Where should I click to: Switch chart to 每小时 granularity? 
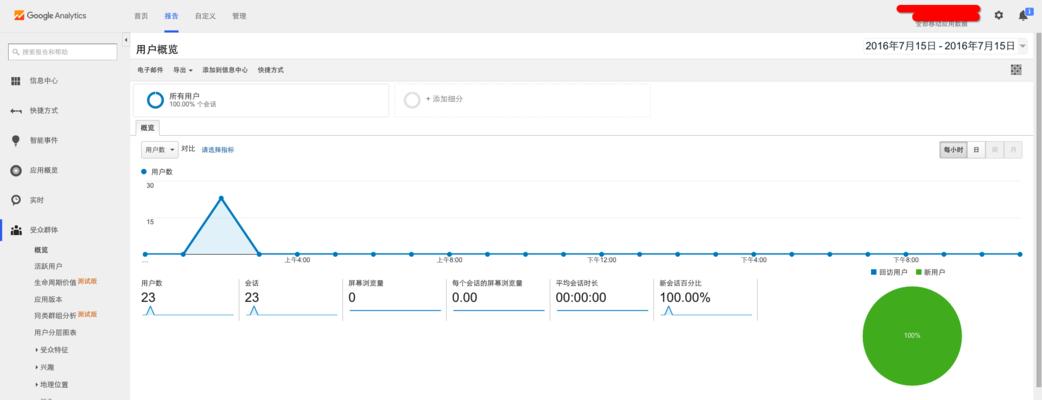pos(952,150)
